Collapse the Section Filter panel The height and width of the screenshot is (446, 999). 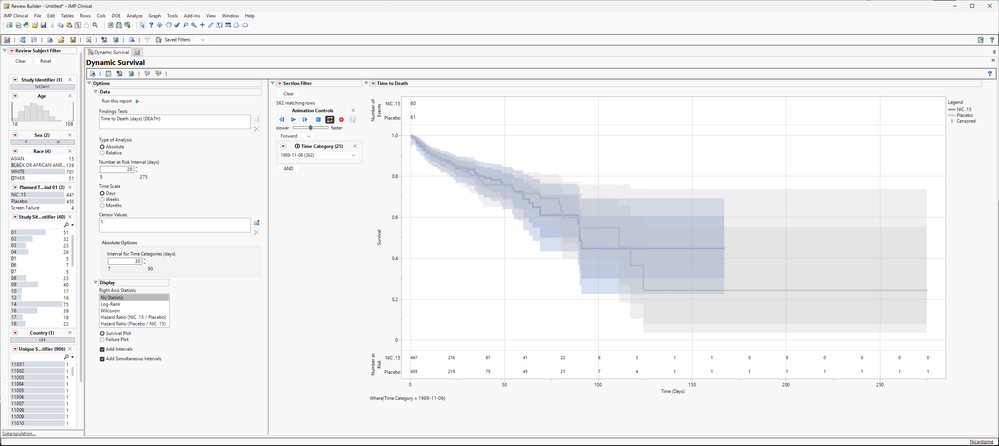pyautogui.click(x=272, y=83)
